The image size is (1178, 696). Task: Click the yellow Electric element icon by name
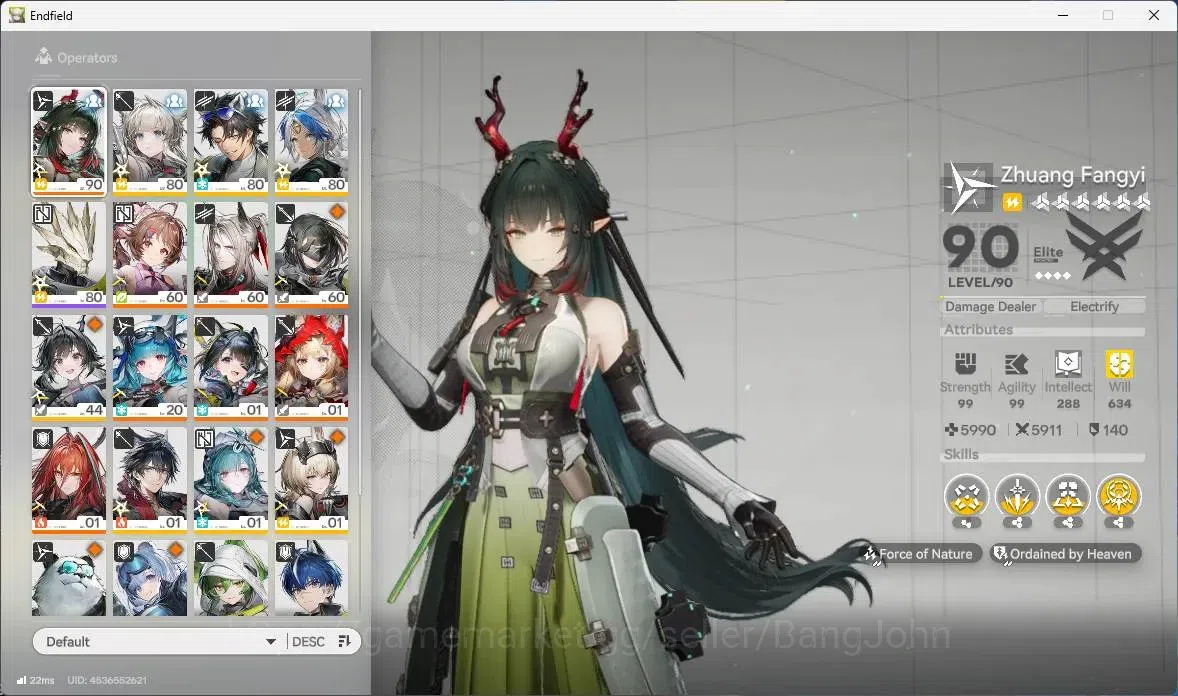(1012, 201)
